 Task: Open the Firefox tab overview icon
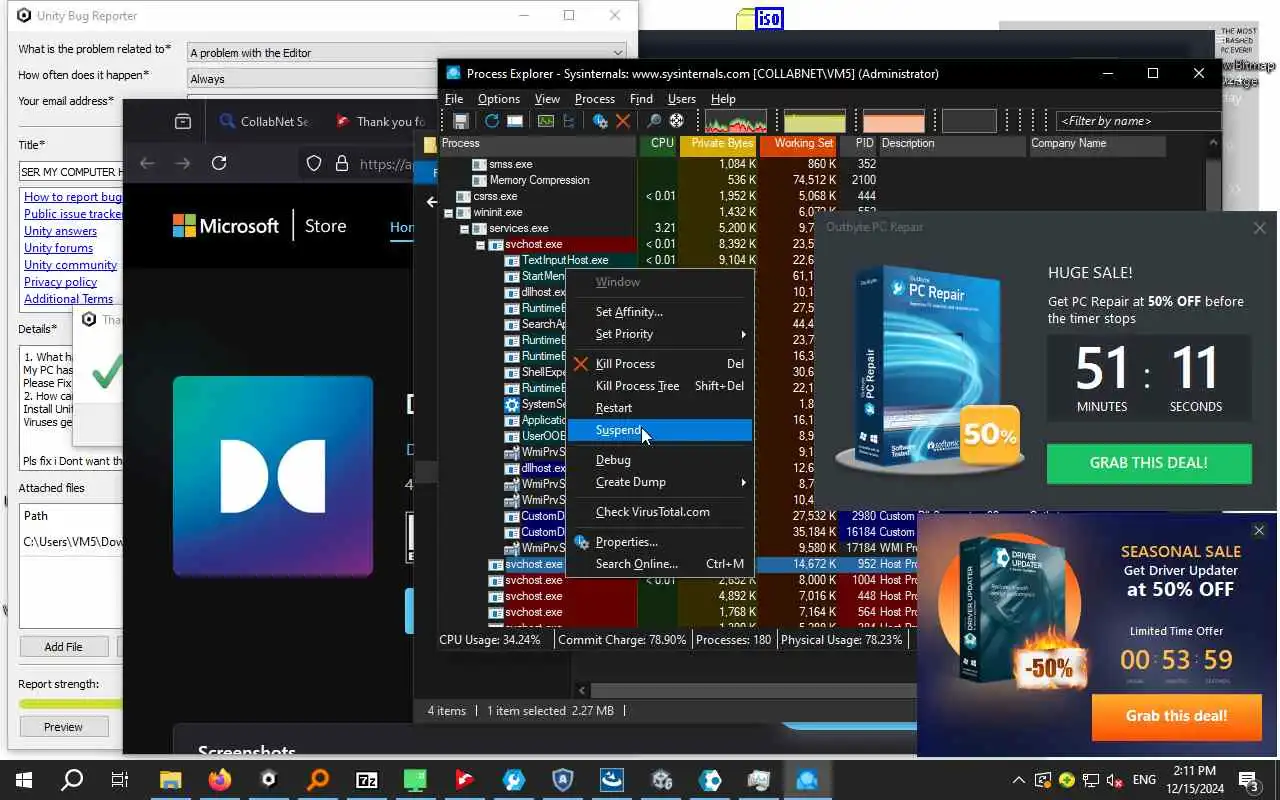pyautogui.click(x=183, y=121)
